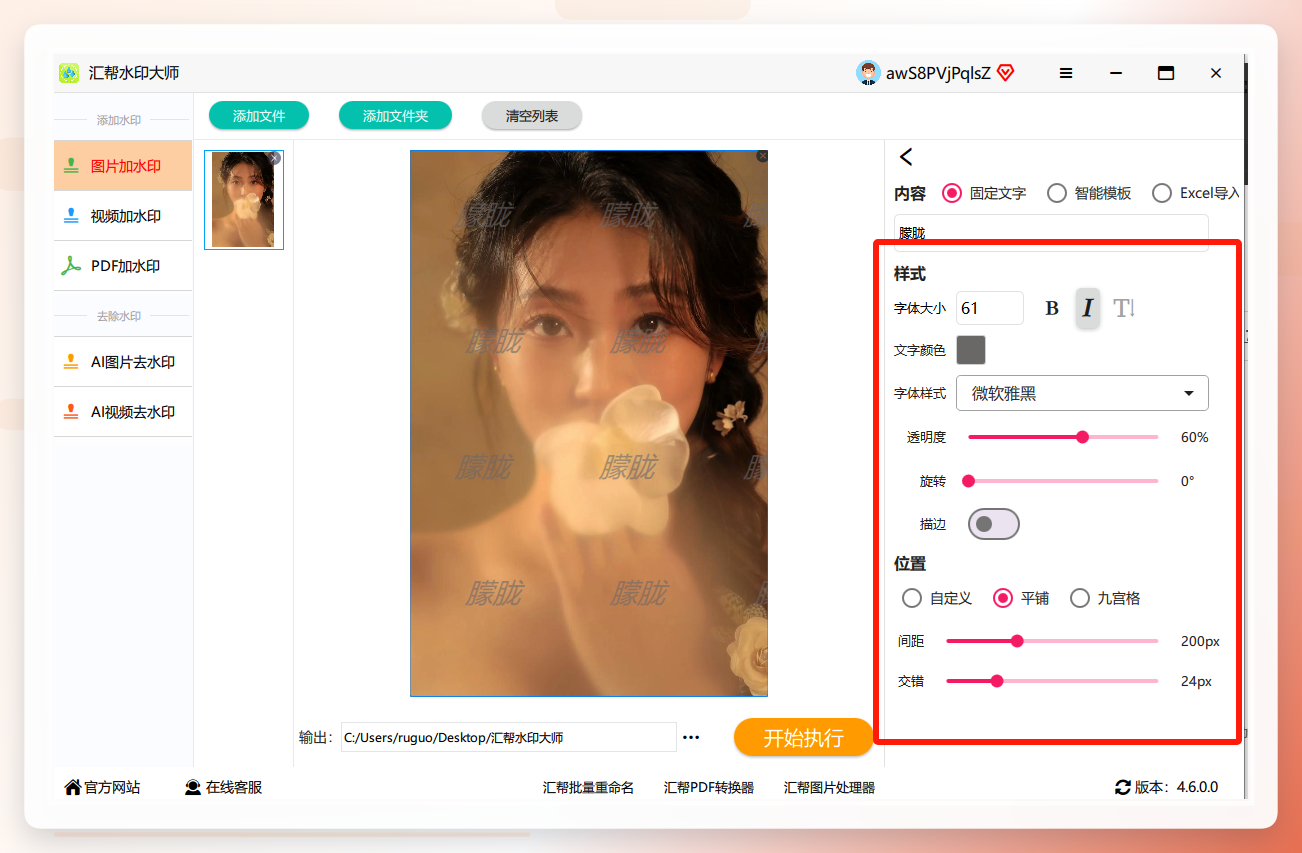Open the 汇帮PDF转换器 link
Screen dimensions: 1302x853
[709, 788]
